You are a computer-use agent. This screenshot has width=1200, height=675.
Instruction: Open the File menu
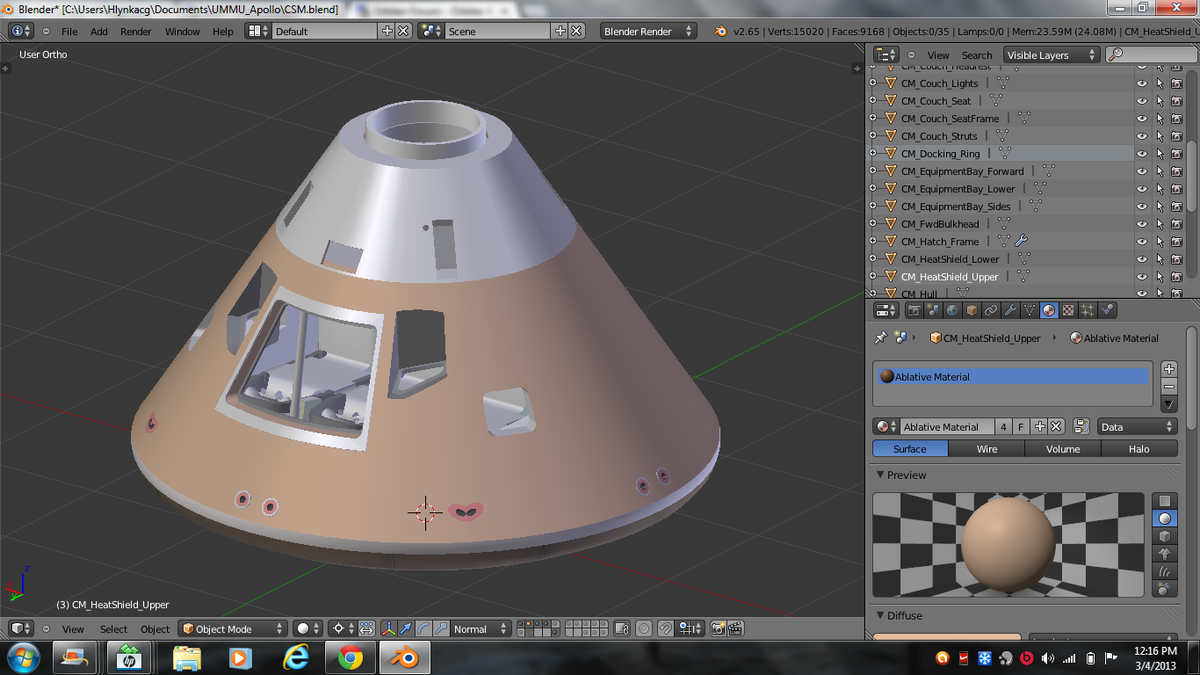[x=69, y=31]
